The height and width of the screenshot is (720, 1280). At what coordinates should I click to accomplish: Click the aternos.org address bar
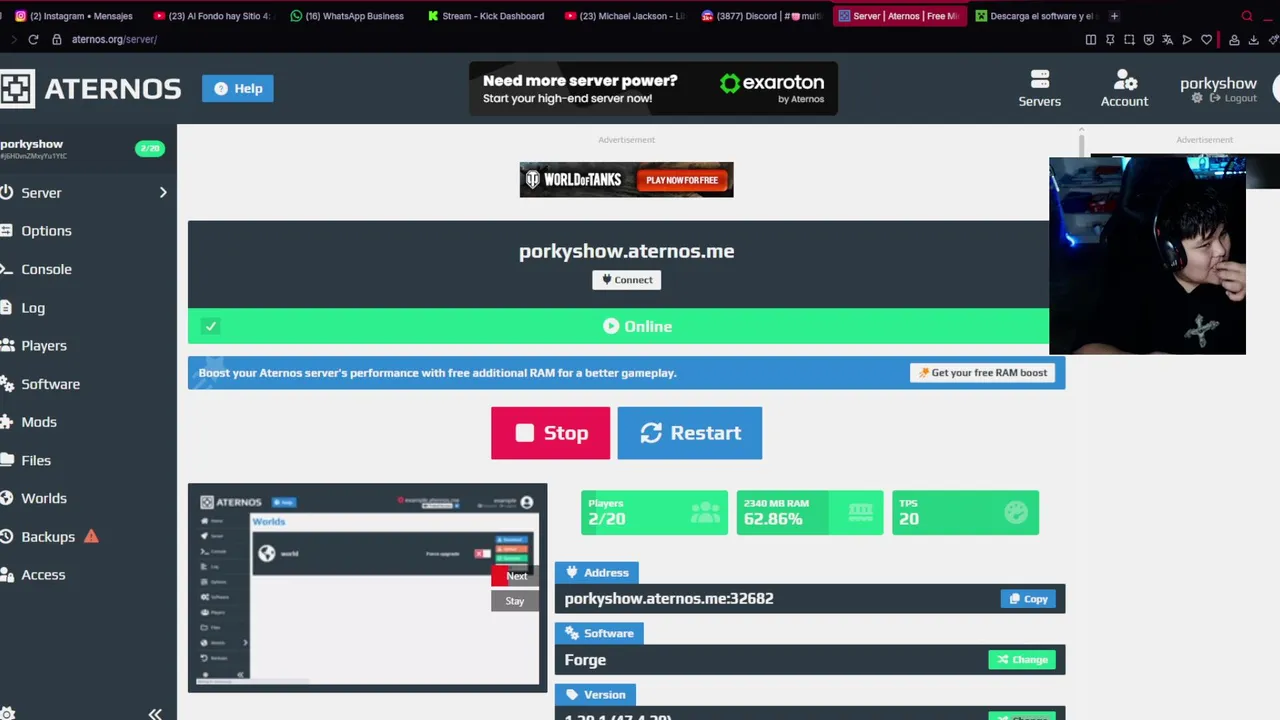(114, 39)
